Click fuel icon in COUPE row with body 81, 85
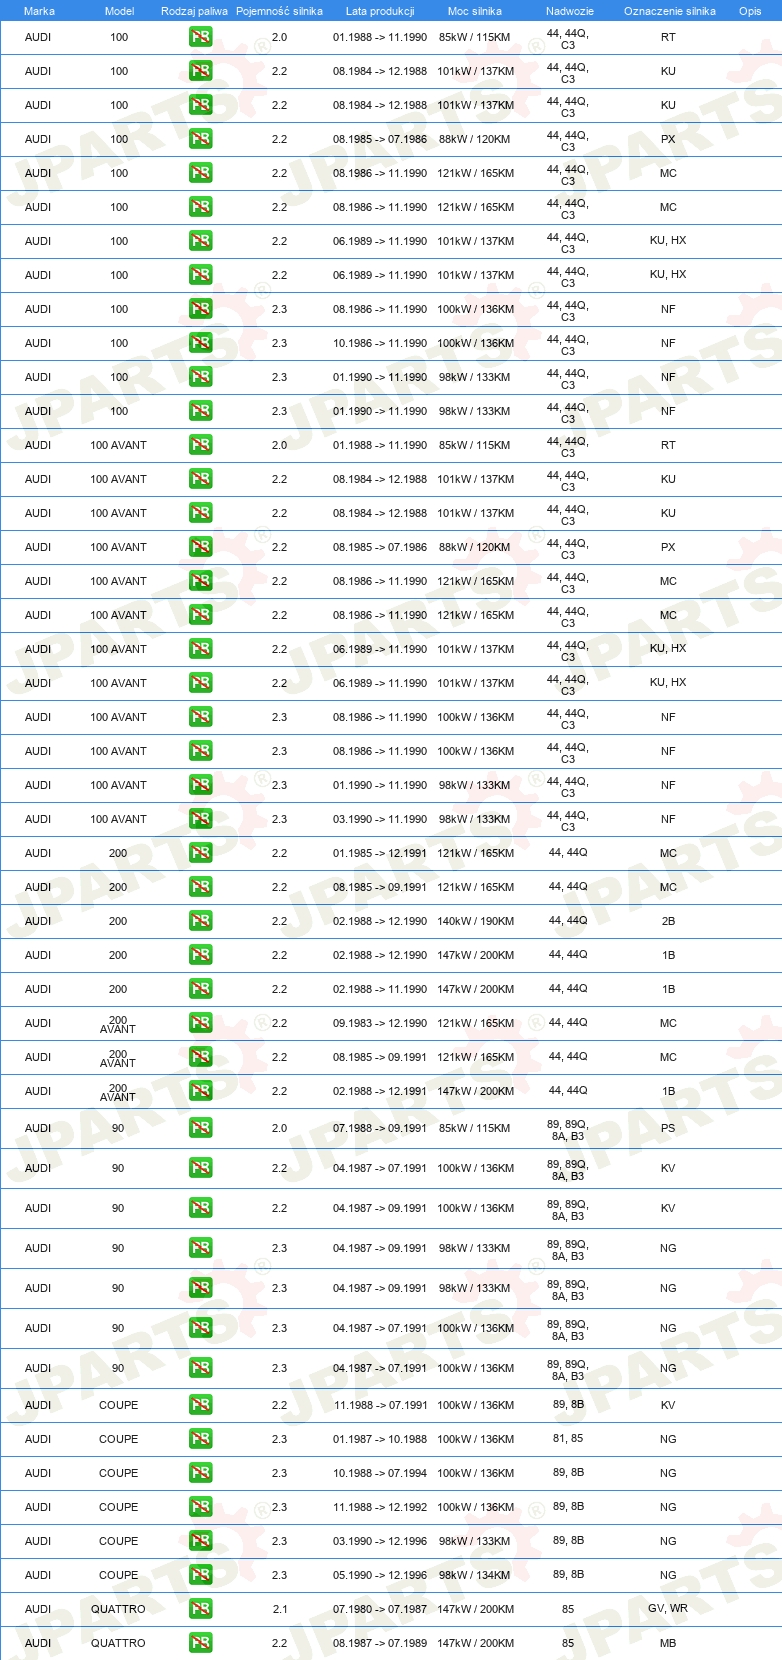782x1660 pixels. pos(200,1439)
